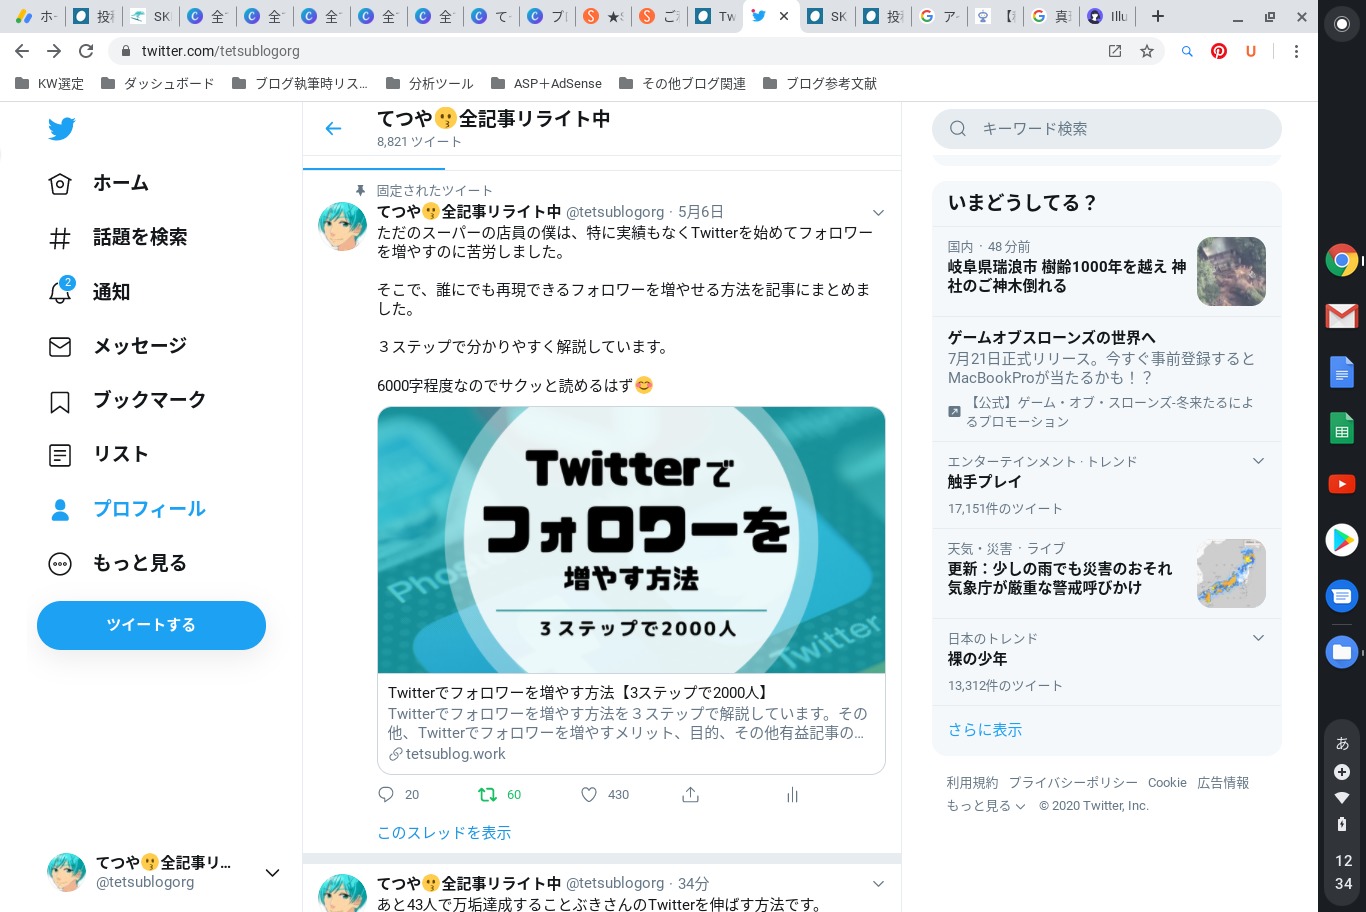Open Gmail from the shelf
This screenshot has height=912, width=1366.
(1342, 316)
